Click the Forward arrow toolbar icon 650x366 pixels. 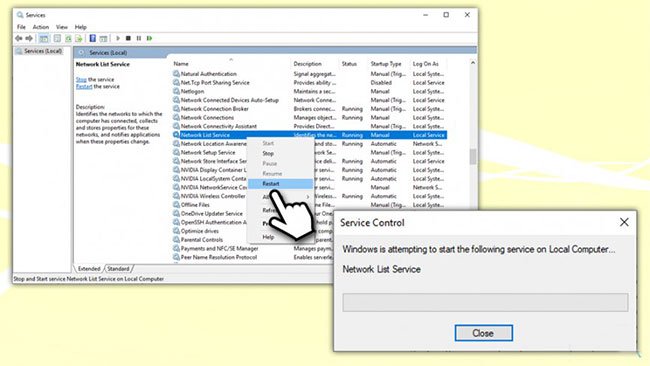click(x=29, y=38)
